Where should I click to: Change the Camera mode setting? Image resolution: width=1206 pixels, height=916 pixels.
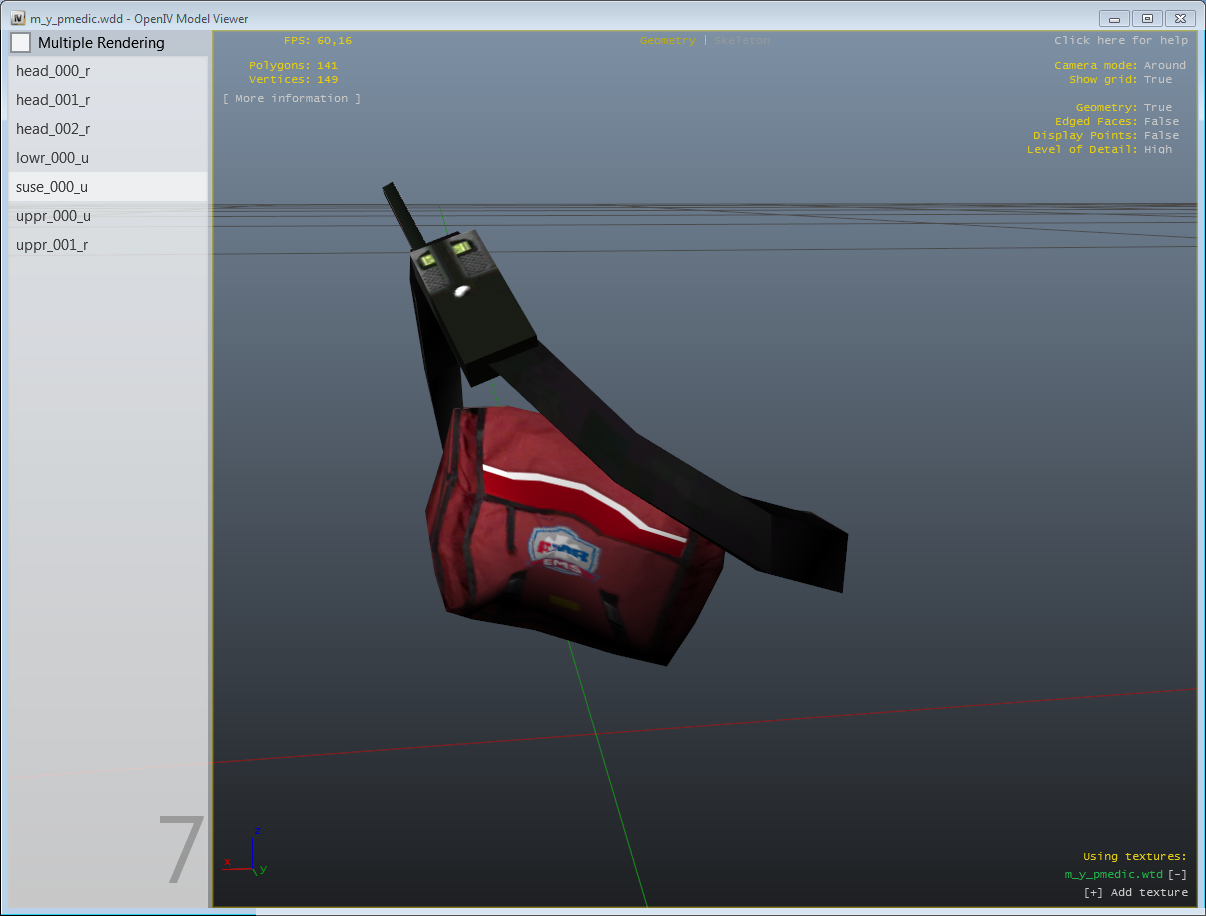[1164, 66]
